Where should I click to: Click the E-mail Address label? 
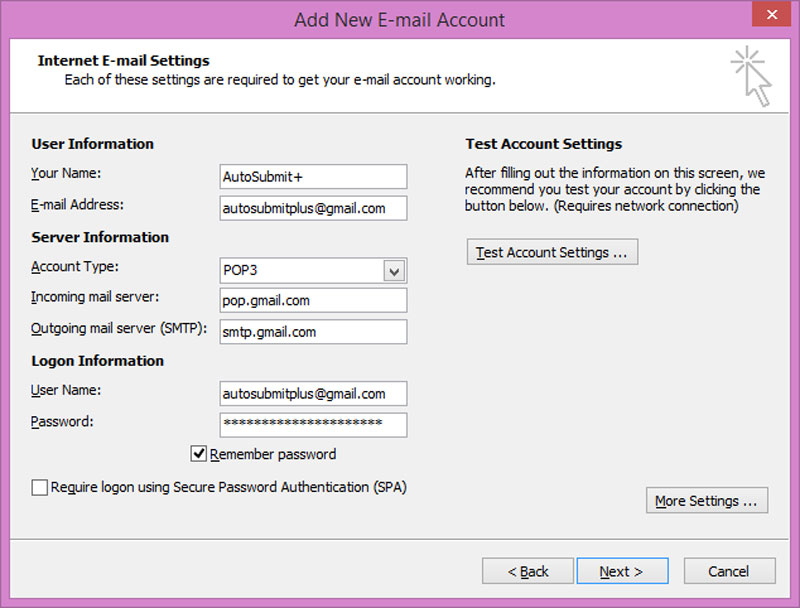coord(77,205)
